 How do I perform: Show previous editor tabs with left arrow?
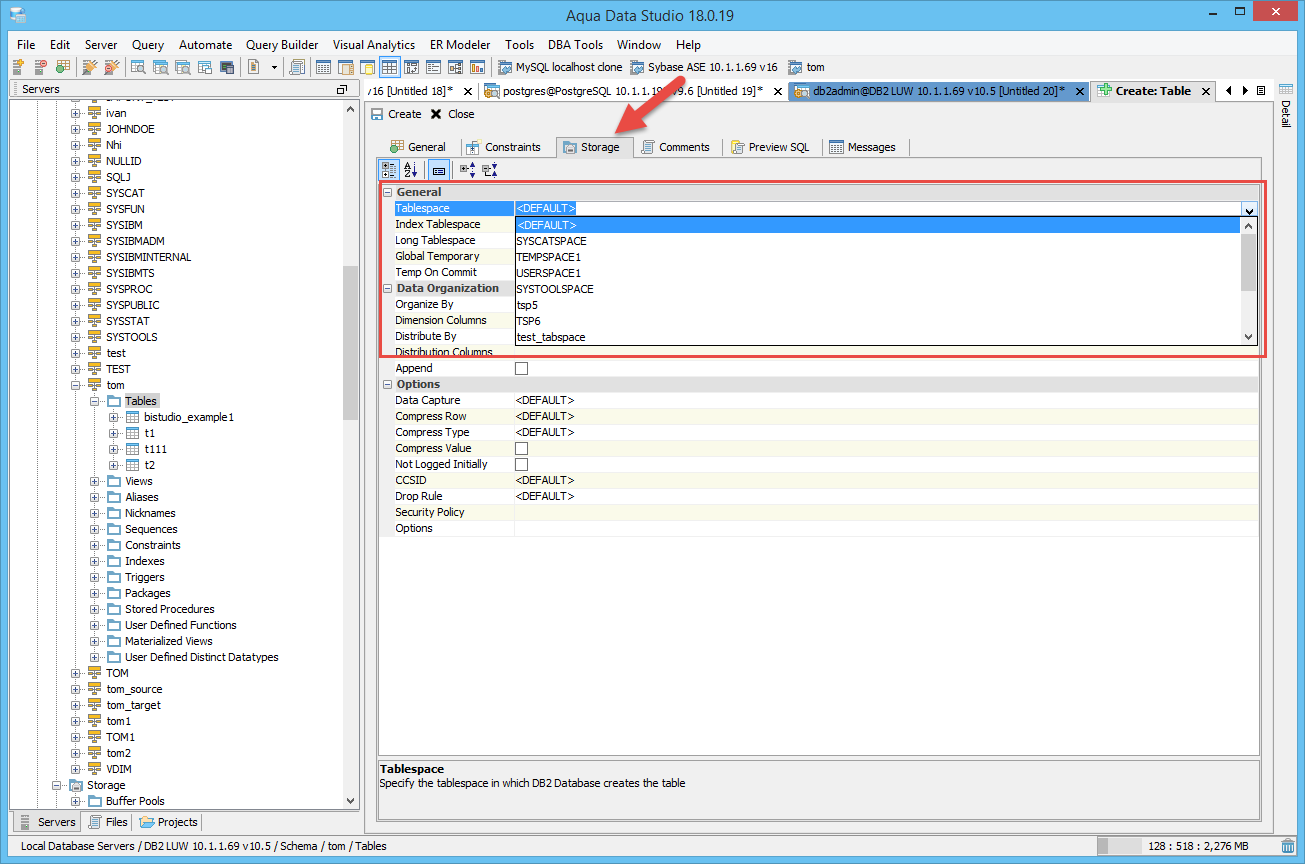pyautogui.click(x=1228, y=90)
